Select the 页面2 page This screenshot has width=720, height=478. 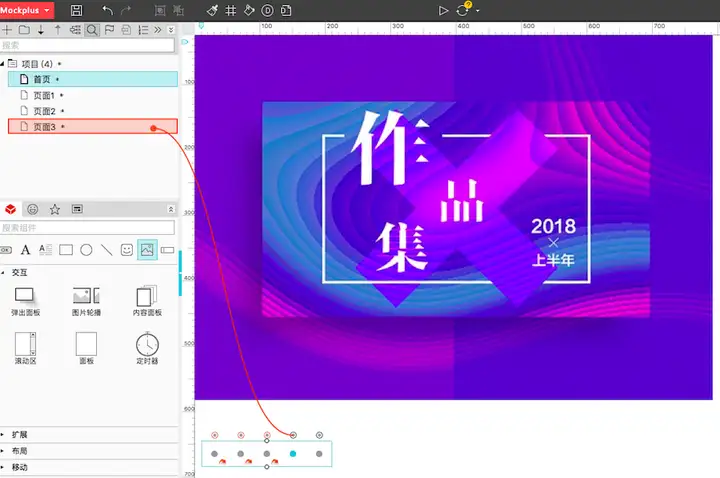(93, 111)
